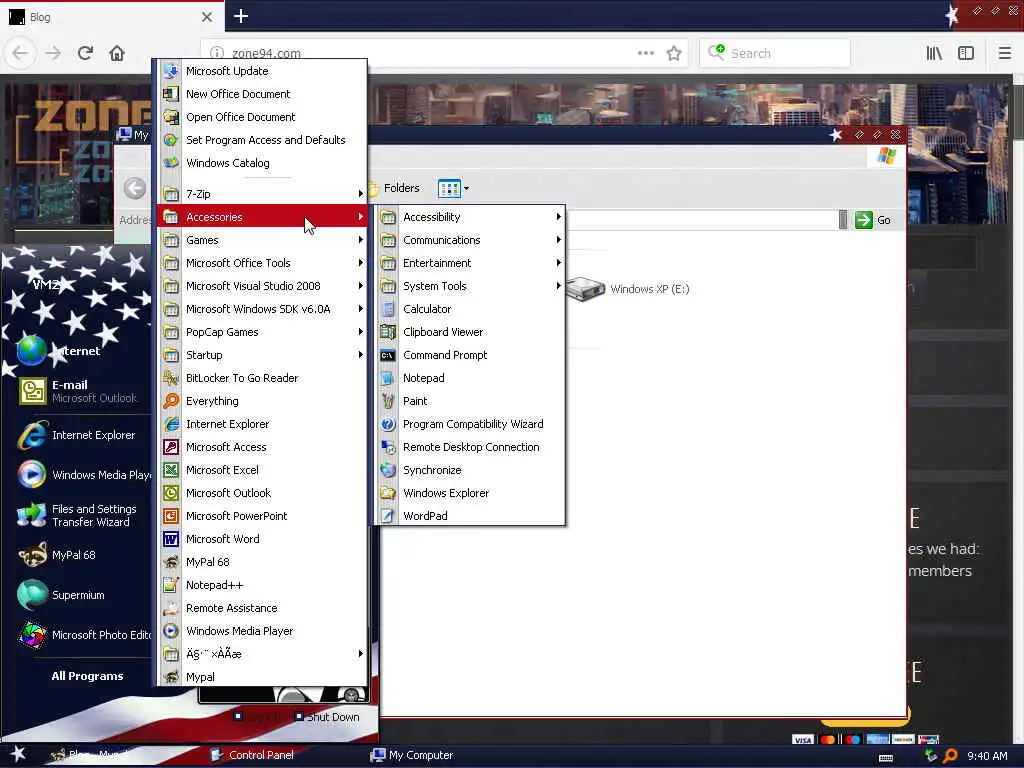Screen dimensions: 1024x768
Task: Expand Microsoft Office Tools submenu
Action: click(x=263, y=263)
